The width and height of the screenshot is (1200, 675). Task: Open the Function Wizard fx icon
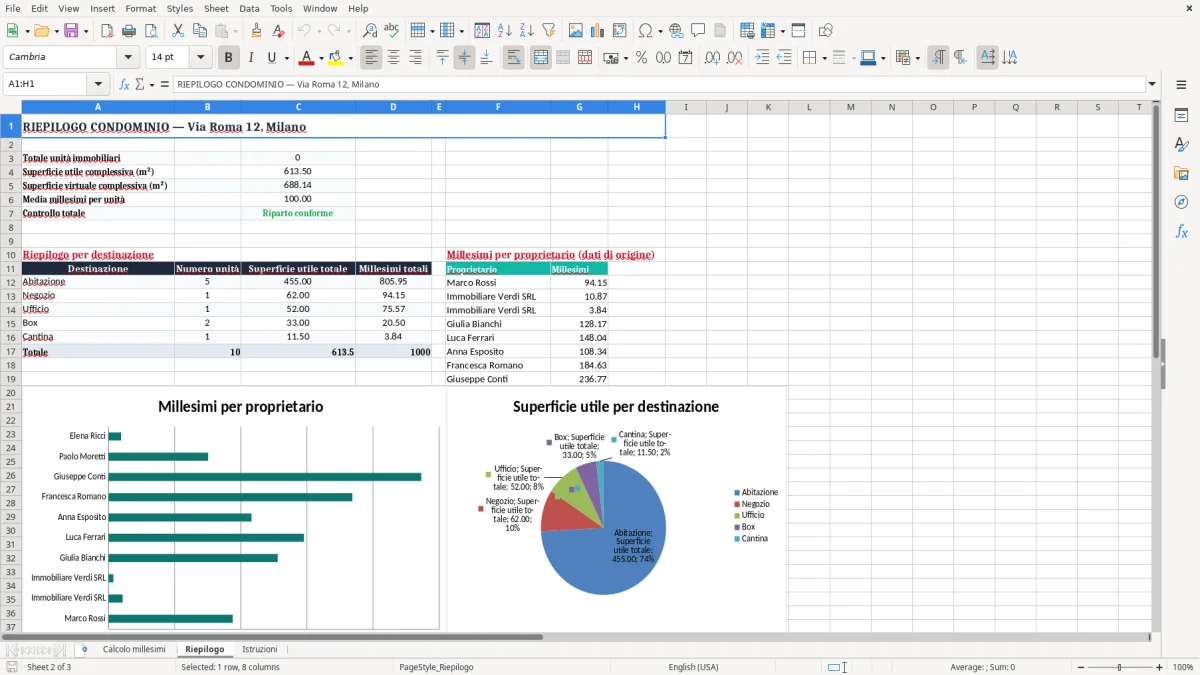pos(124,85)
